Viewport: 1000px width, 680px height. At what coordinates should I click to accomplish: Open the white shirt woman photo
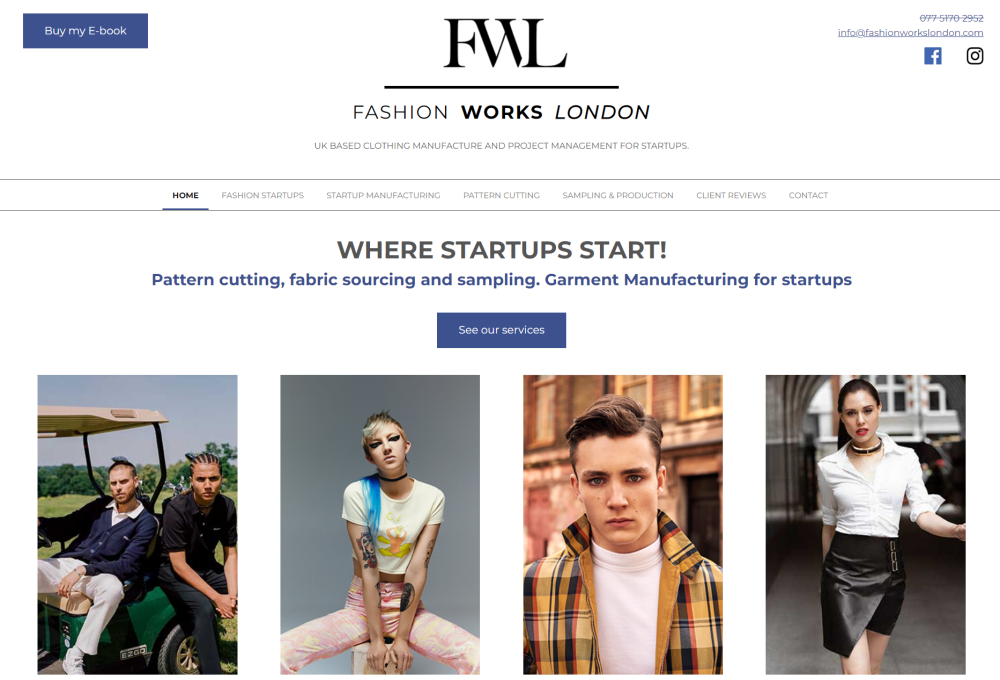[x=865, y=524]
